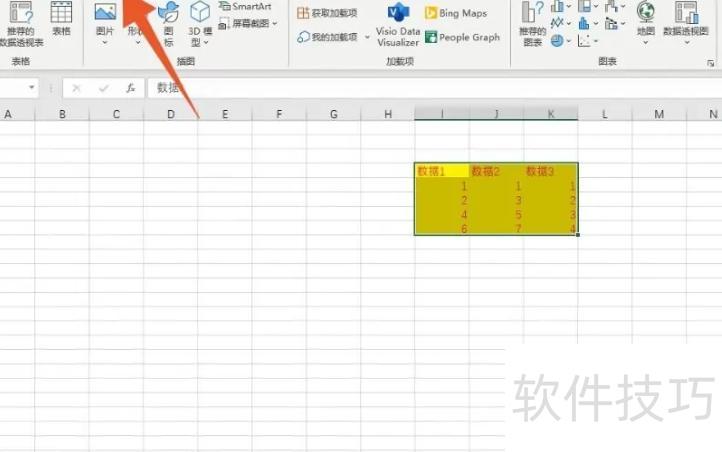Click the fx insert function button

point(130,87)
